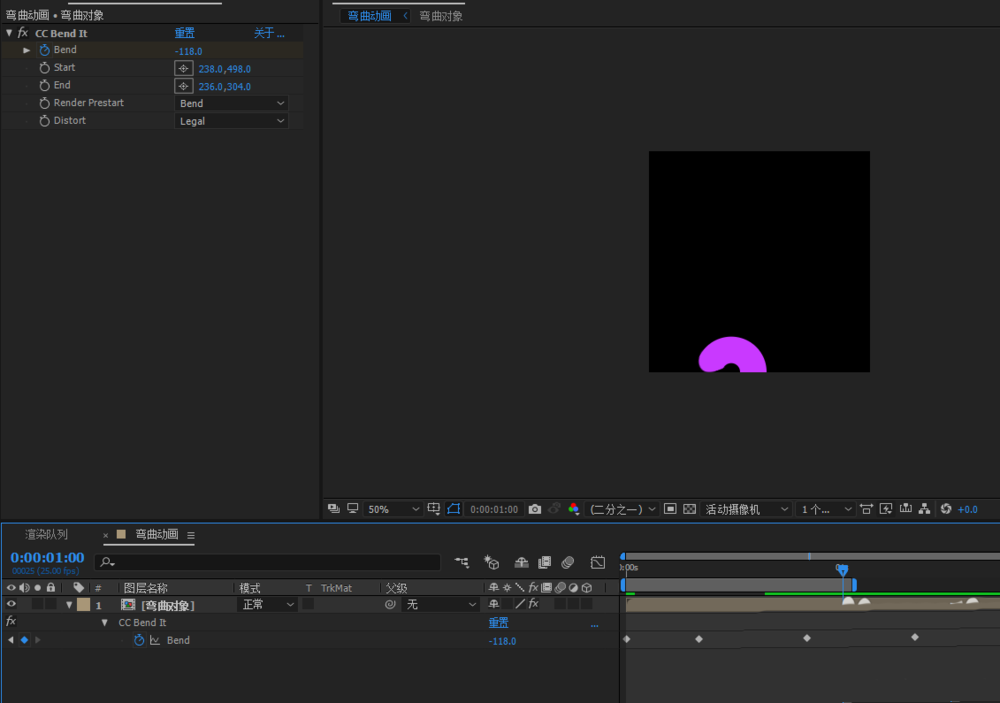
Task: Toggle the layer's quality switch
Action: (520, 603)
